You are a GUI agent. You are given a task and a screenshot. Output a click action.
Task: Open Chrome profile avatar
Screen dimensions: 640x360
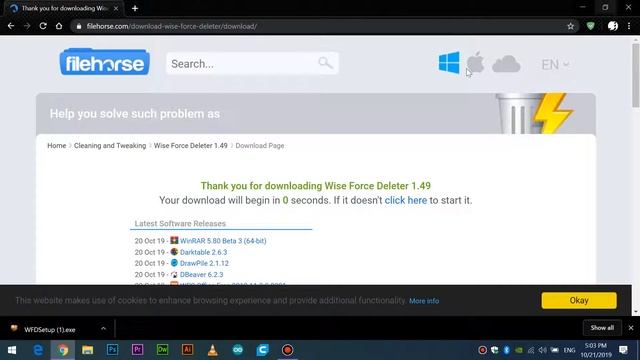click(613, 26)
